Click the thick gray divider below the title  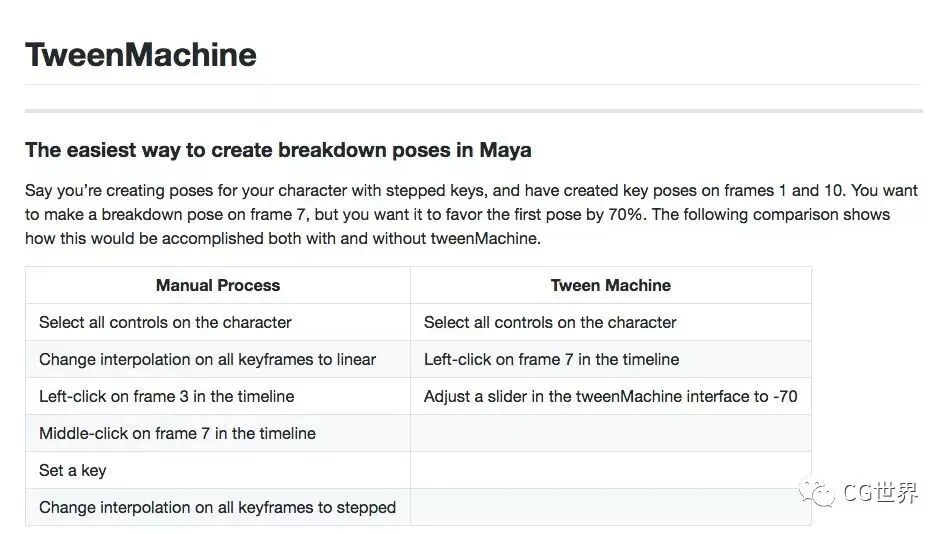point(474,110)
